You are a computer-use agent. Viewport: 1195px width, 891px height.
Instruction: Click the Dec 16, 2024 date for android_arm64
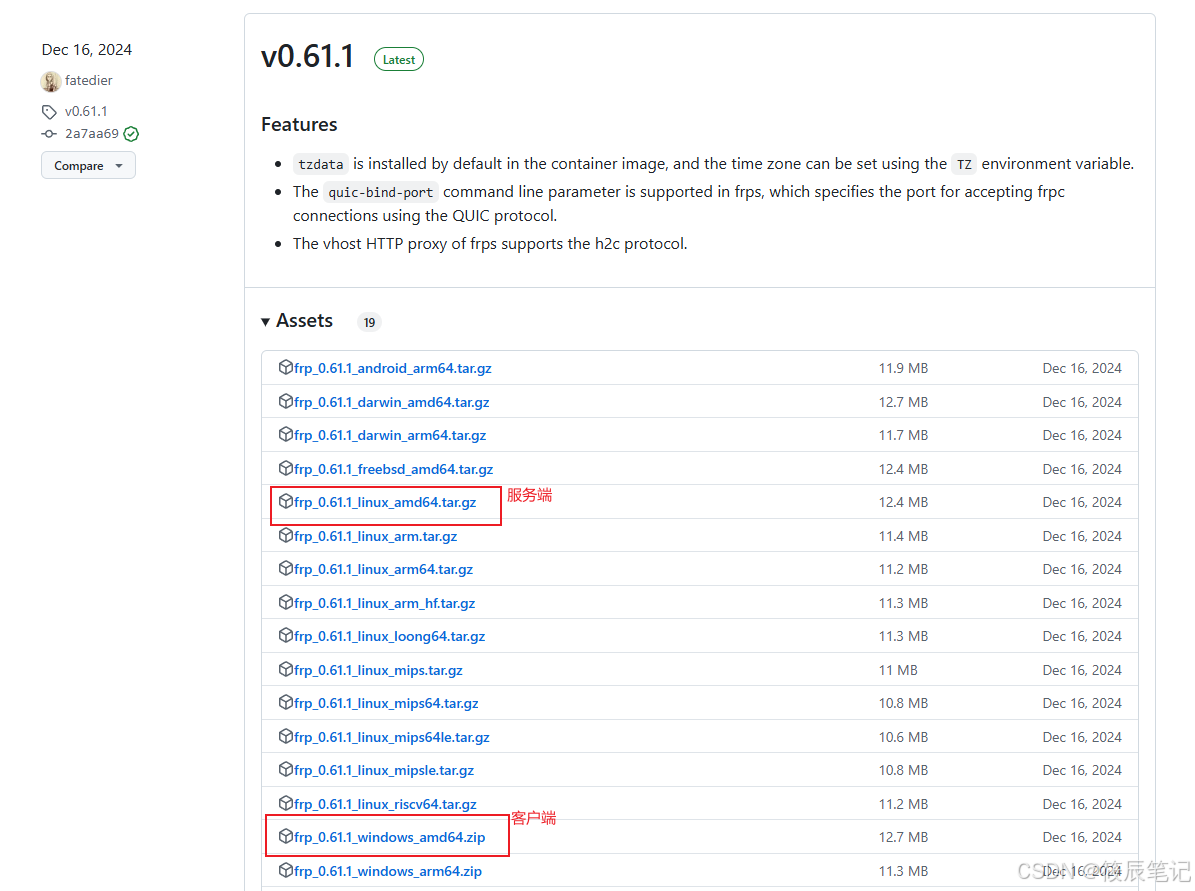pos(1082,368)
